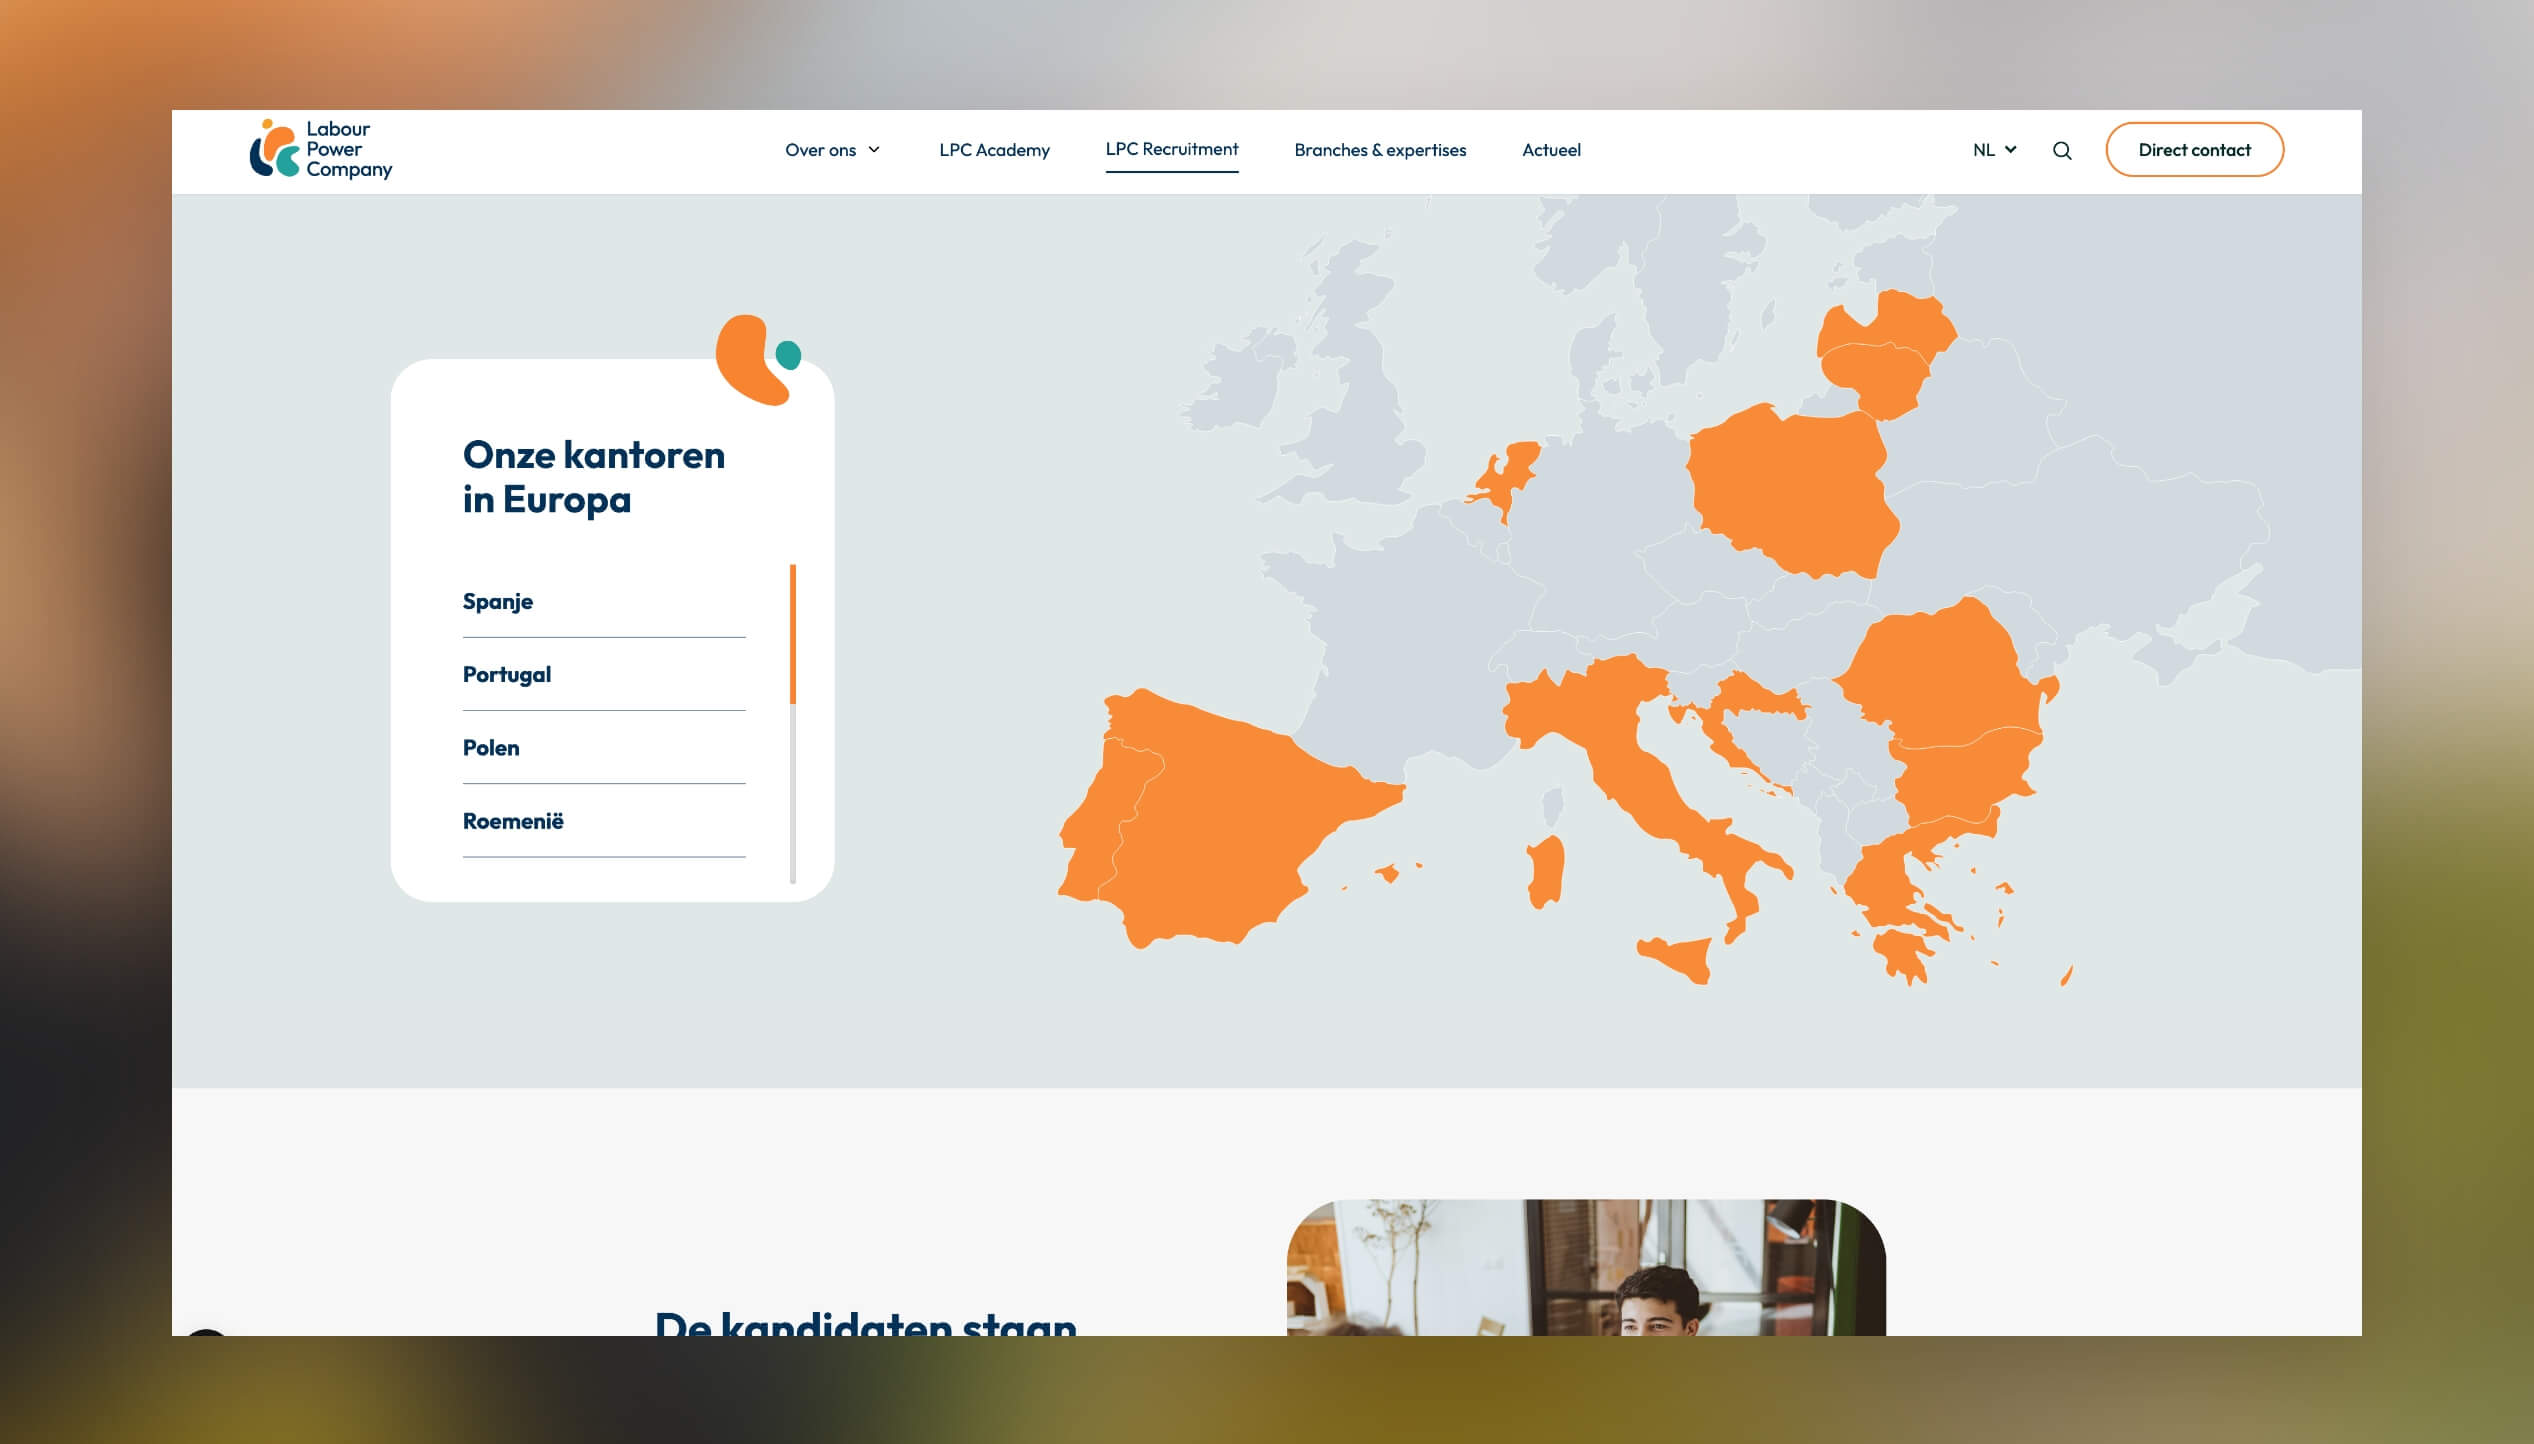Open the Actueel navigation link
This screenshot has width=2534, height=1444.
[x=1550, y=150]
